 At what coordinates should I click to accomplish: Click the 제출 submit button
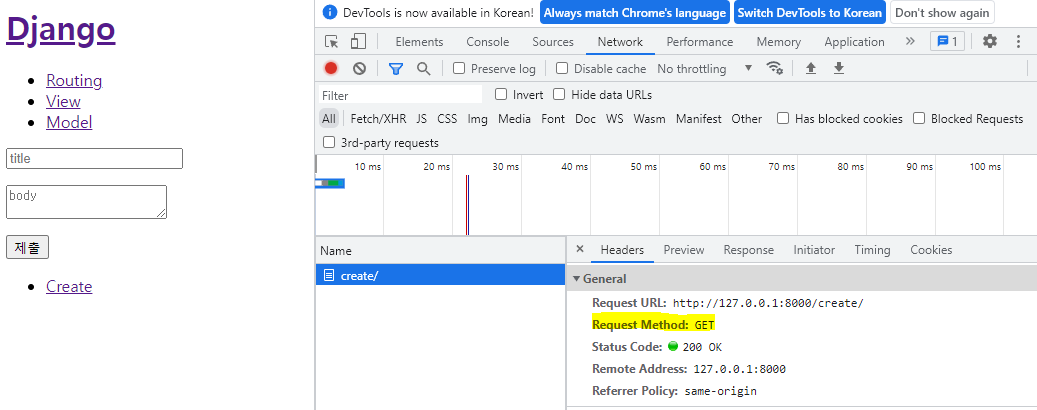tap(27, 247)
